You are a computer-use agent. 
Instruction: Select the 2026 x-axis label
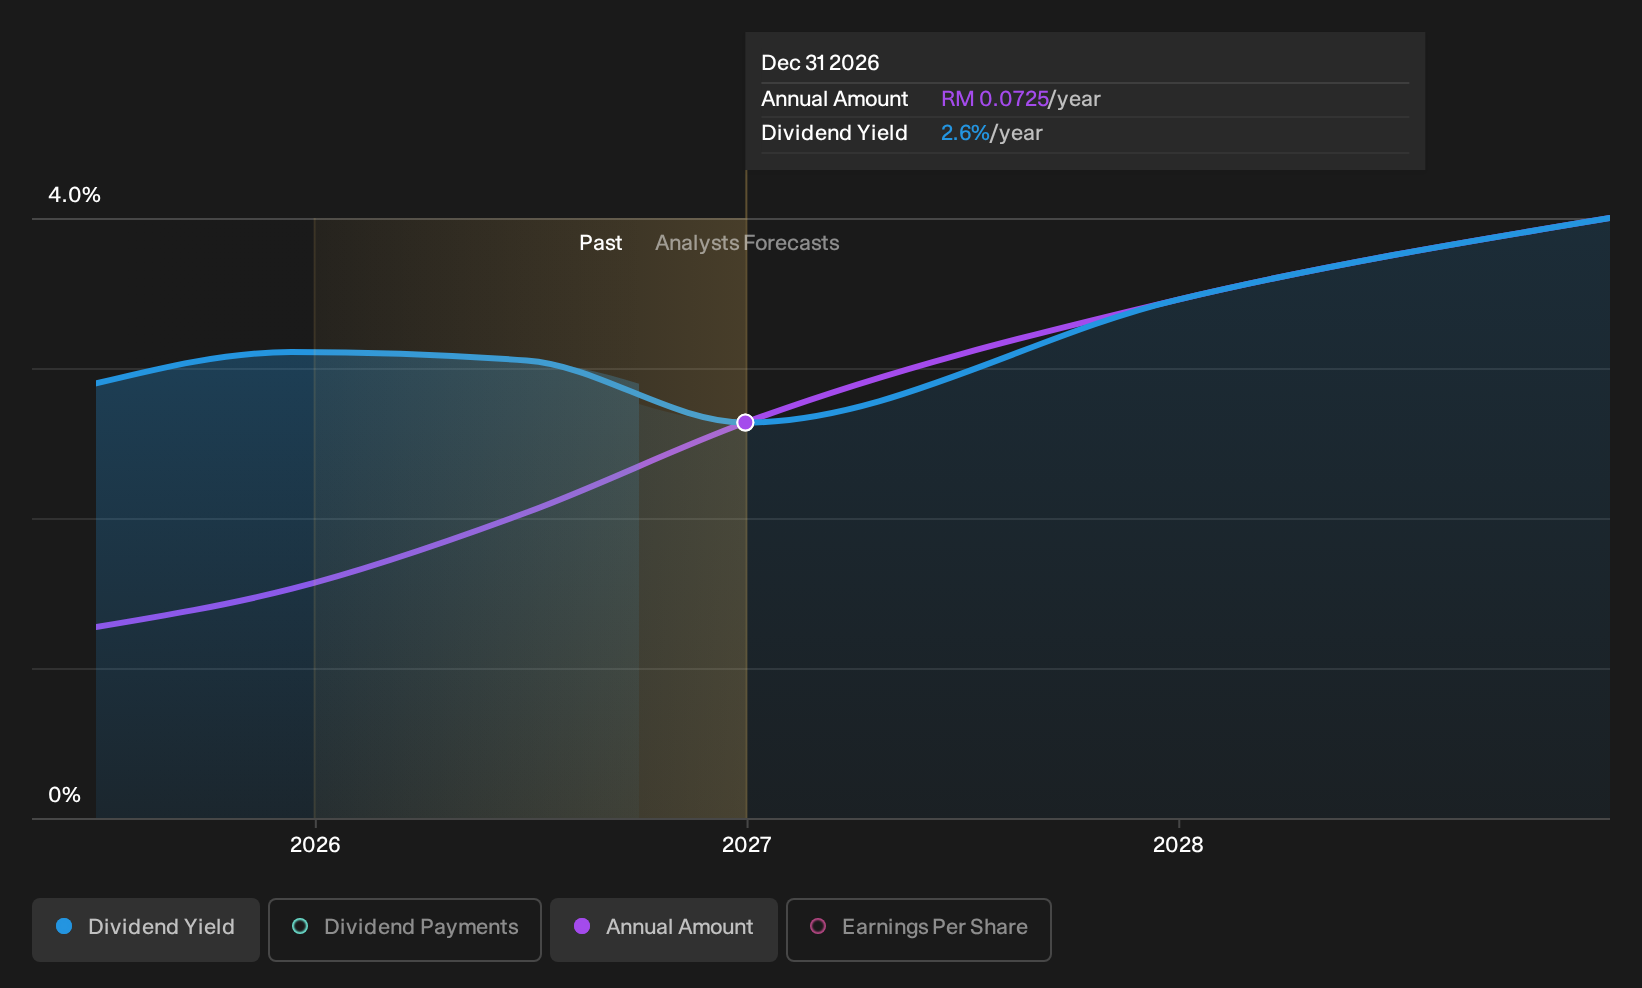tap(315, 844)
